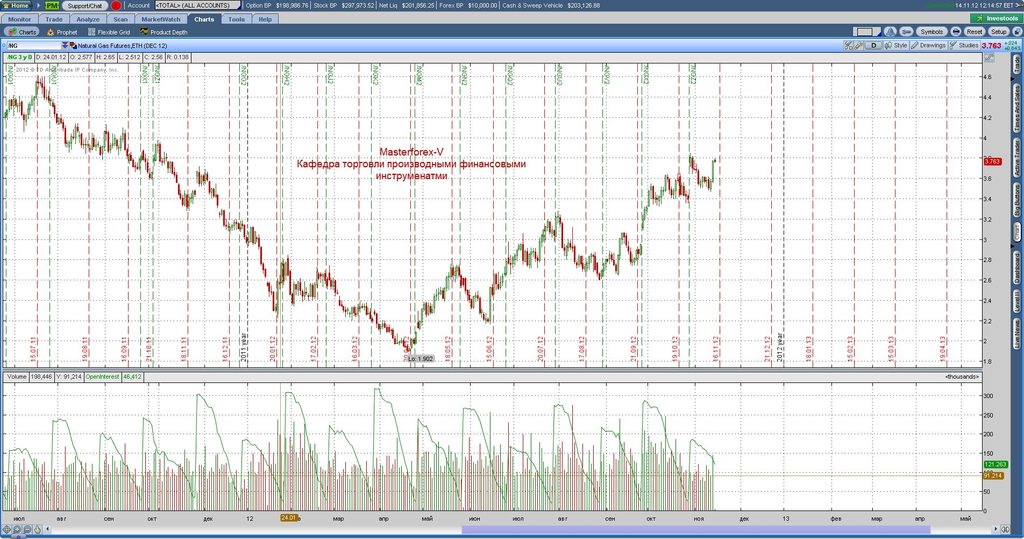Click the pencil drawing tool icon
Image resolution: width=1024 pixels, height=539 pixels.
(859, 46)
